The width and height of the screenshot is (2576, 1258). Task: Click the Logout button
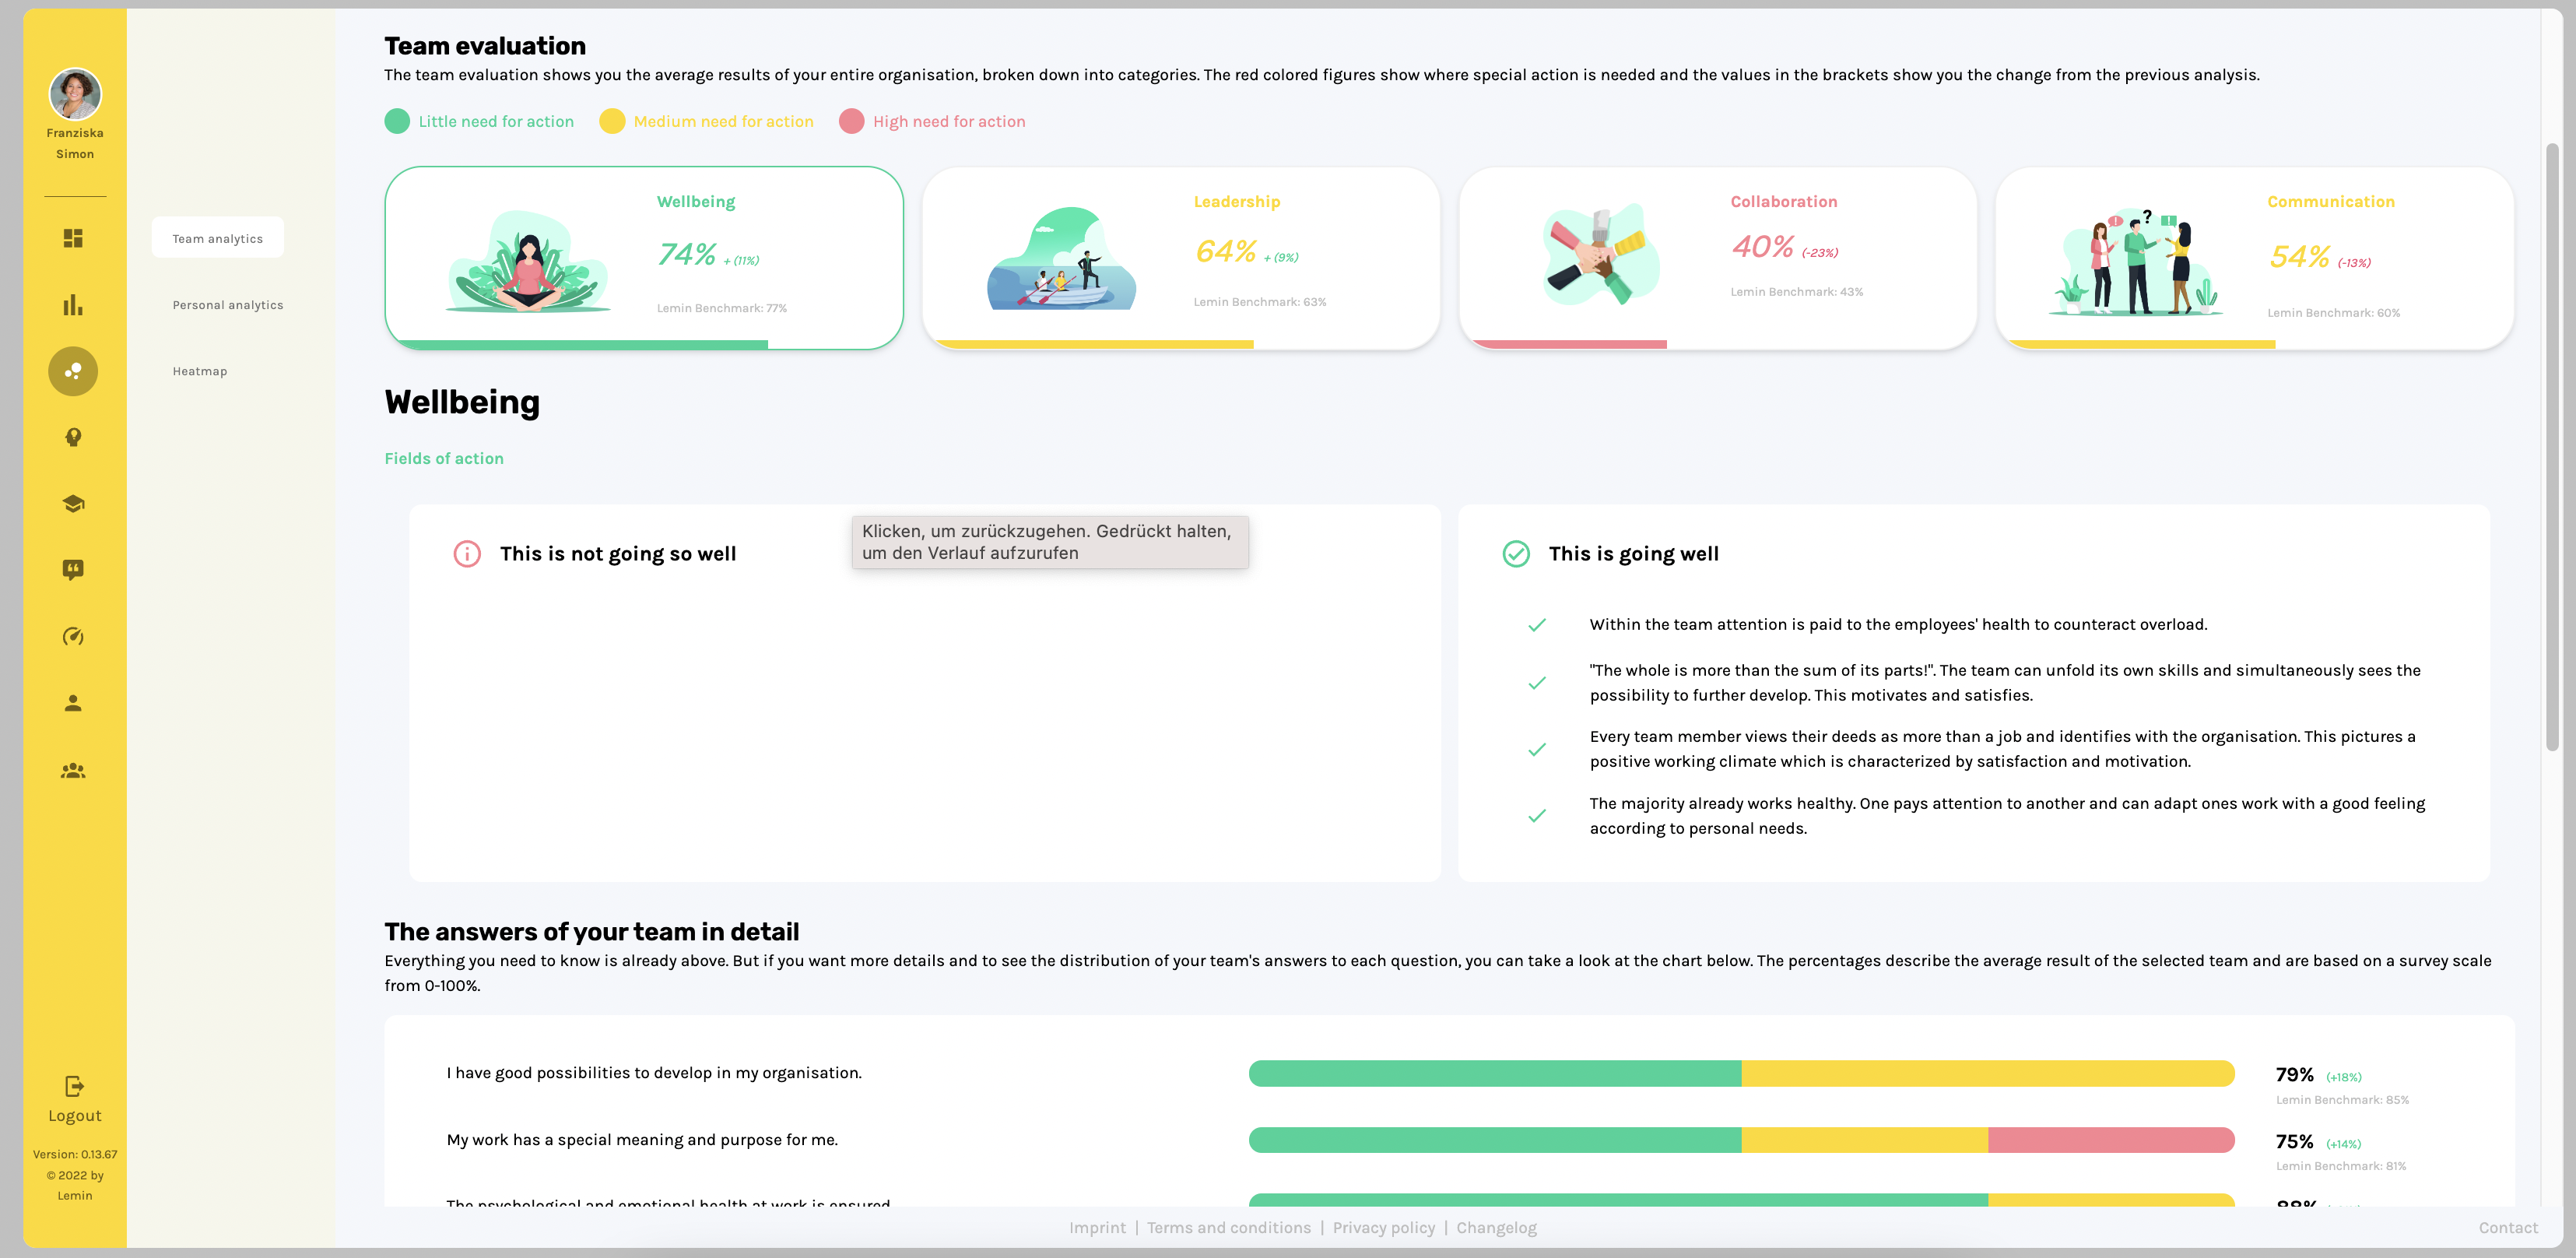click(x=74, y=1100)
